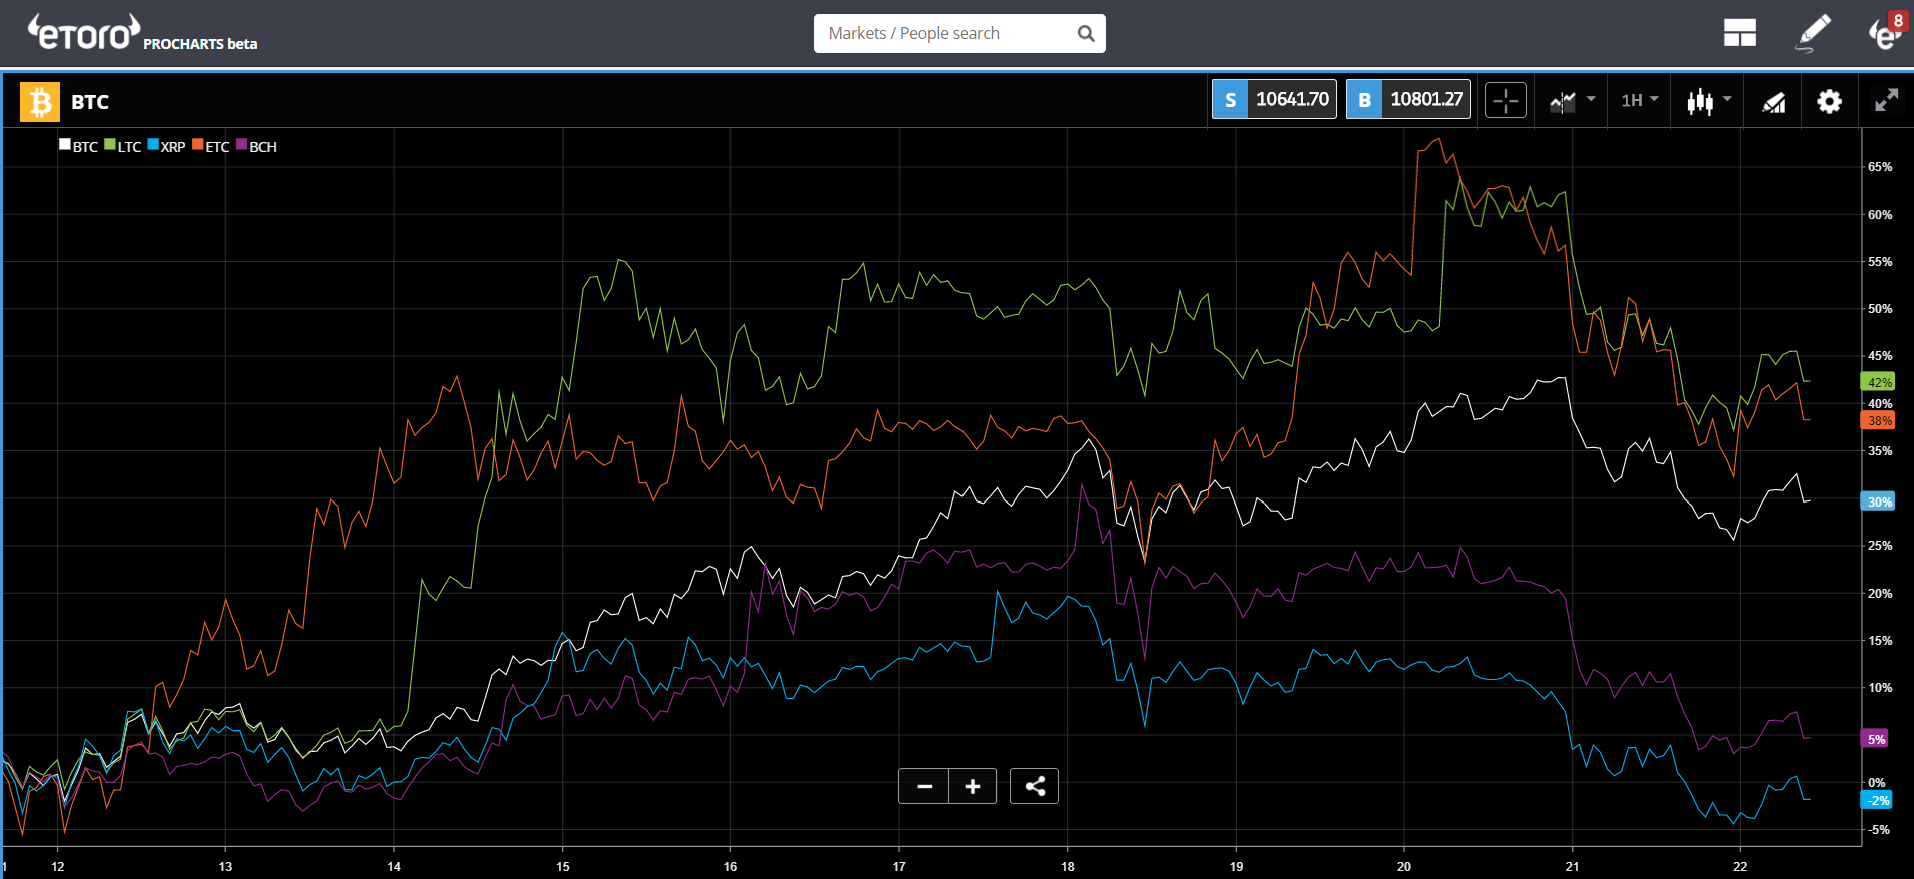Open the studies and drawing tools icon
Viewport: 1914px width, 879px height.
1774,101
